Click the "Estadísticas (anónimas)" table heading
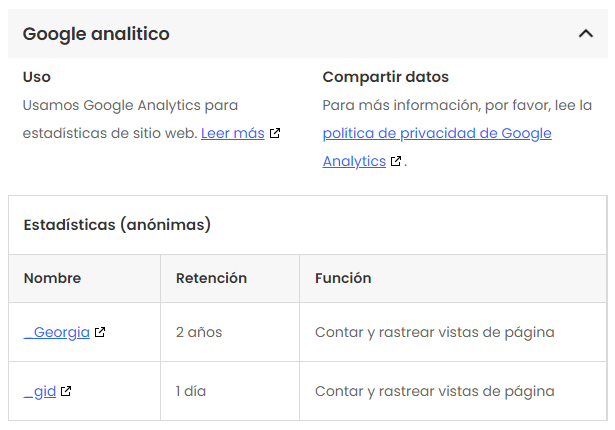The height and width of the screenshot is (430, 615). click(117, 225)
